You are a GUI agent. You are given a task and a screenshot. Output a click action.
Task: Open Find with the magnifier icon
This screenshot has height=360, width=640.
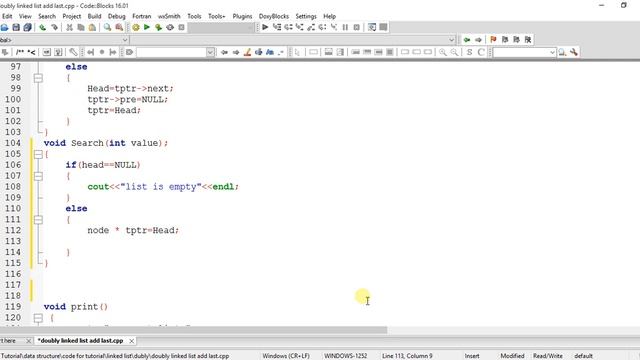[107, 27]
